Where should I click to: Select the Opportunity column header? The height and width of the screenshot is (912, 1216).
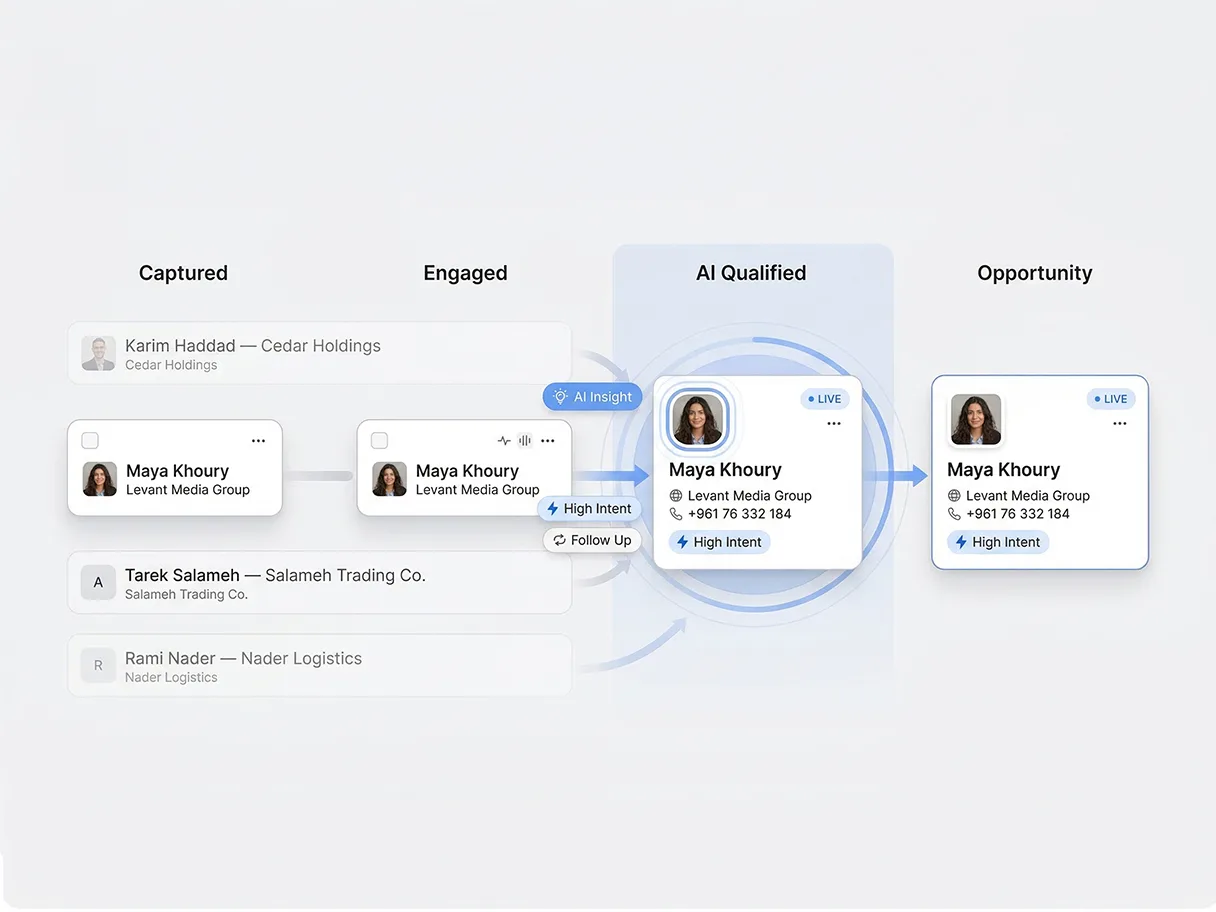[x=1035, y=272]
